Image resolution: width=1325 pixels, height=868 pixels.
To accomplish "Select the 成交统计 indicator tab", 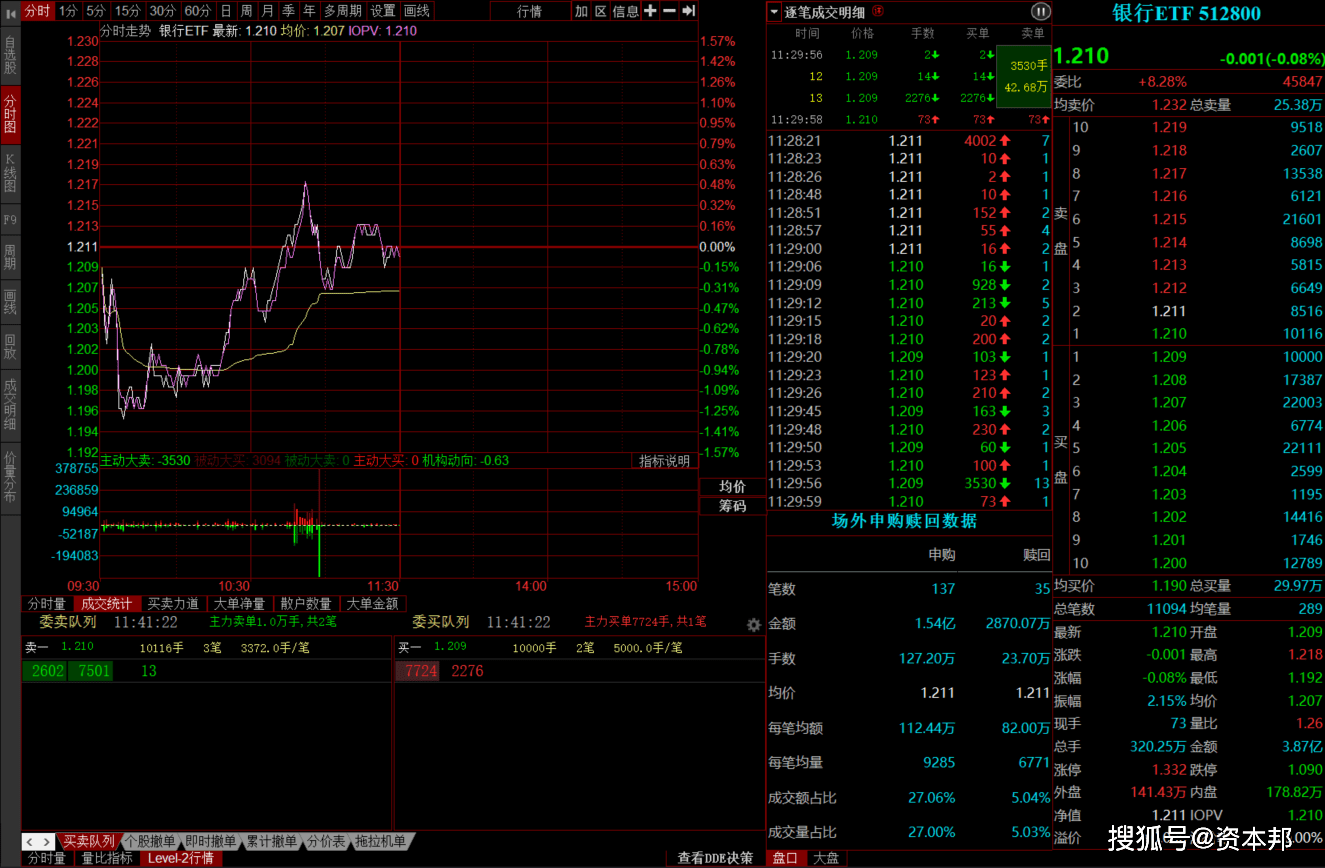I will click(x=106, y=604).
